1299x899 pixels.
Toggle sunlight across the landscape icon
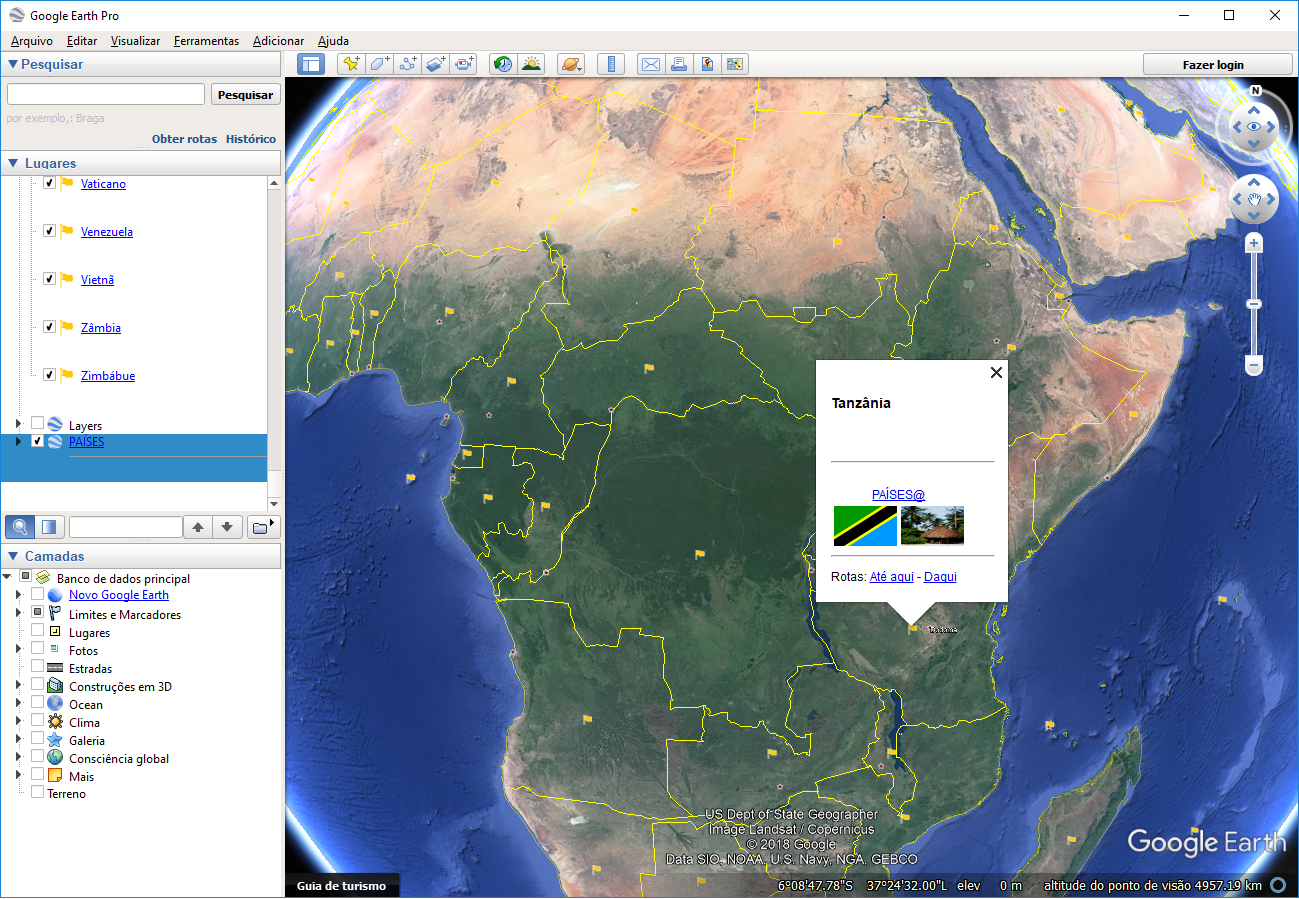(531, 65)
